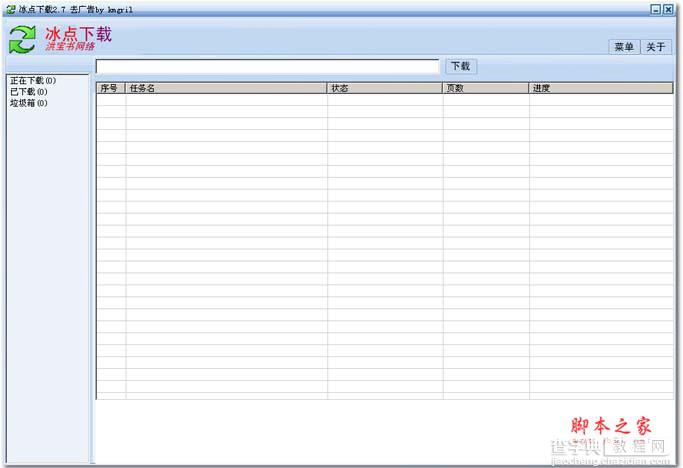Viewport: 683px width, 468px height.
Task: Sort by the 页数 column header
Action: tap(486, 88)
